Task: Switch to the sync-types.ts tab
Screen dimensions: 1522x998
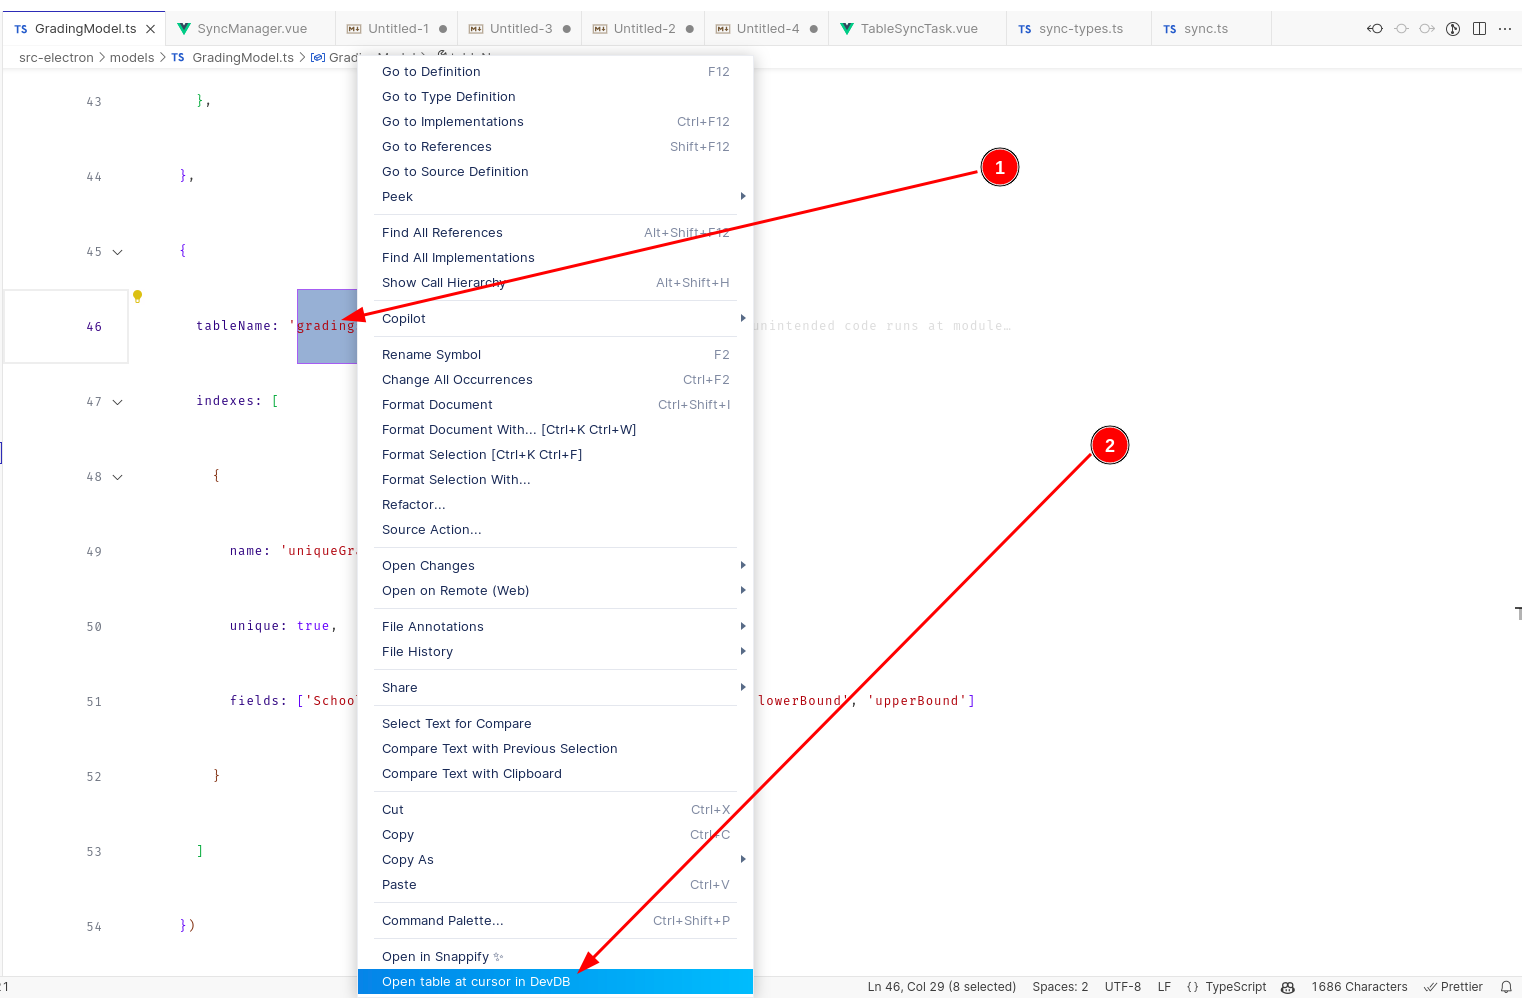Action: [x=1078, y=29]
